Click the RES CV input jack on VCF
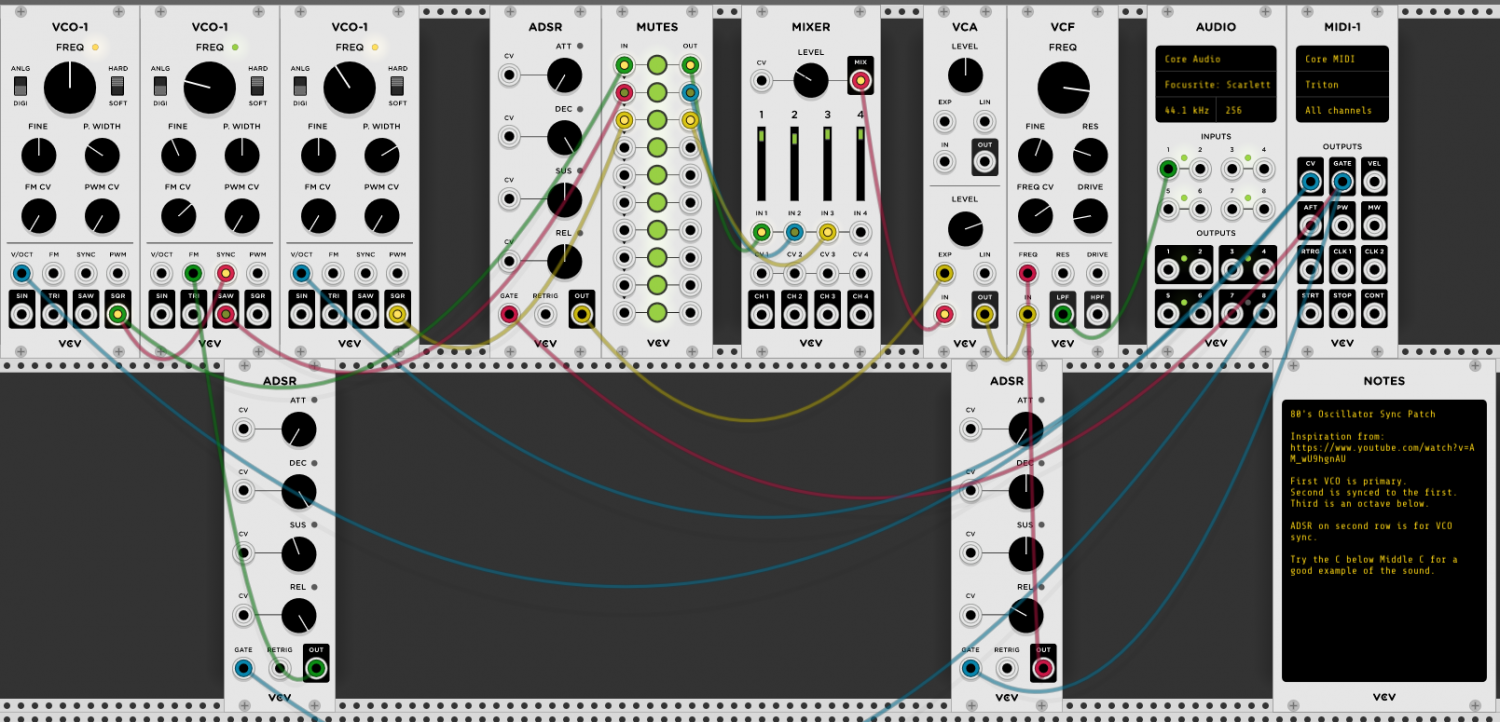Viewport: 1500px width, 722px height. coord(1063,273)
